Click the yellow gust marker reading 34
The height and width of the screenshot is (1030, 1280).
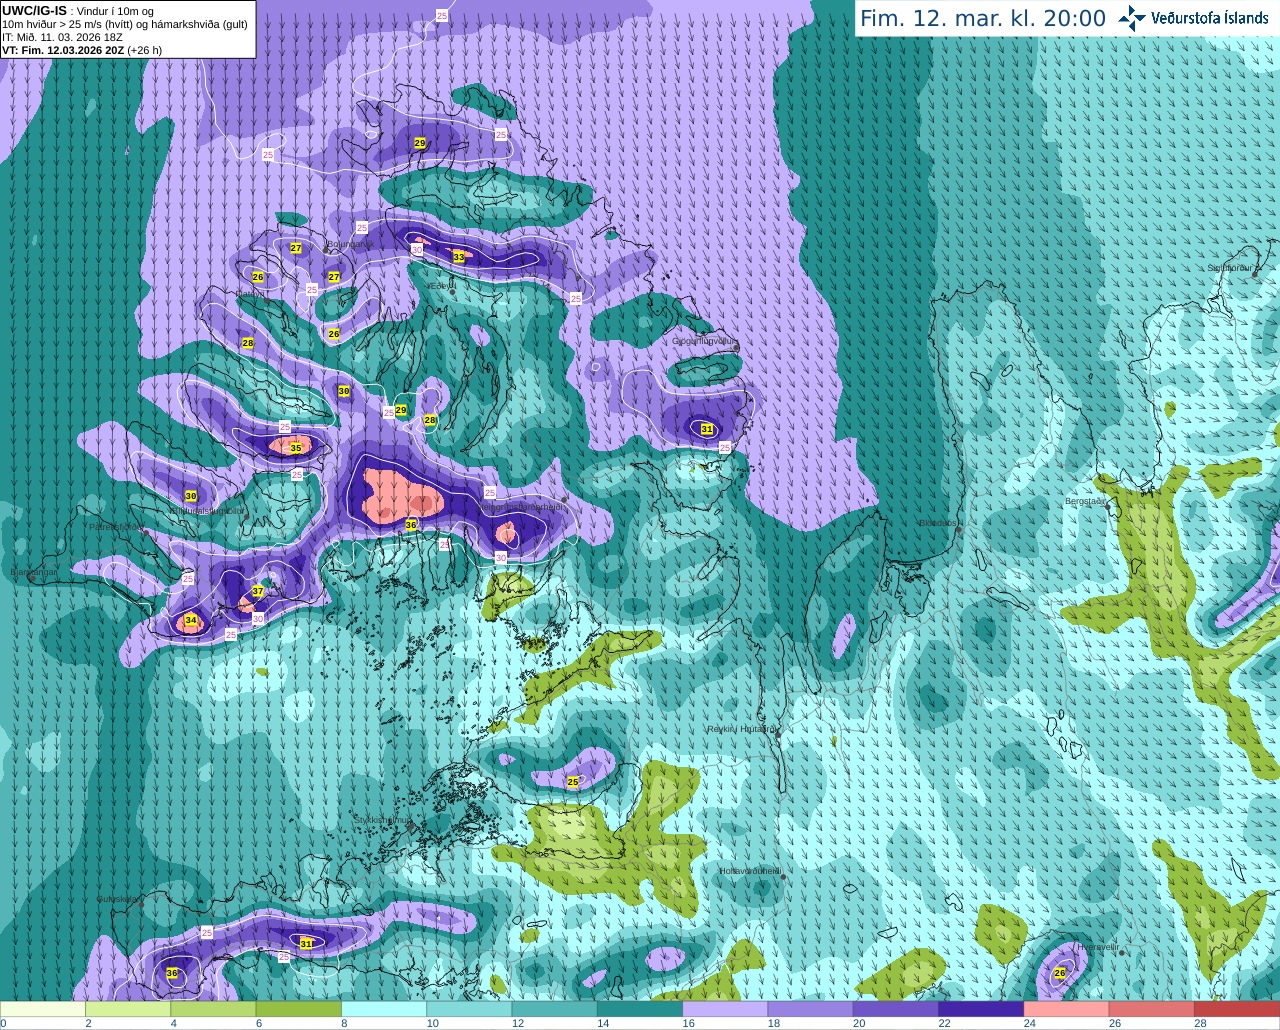tap(191, 621)
